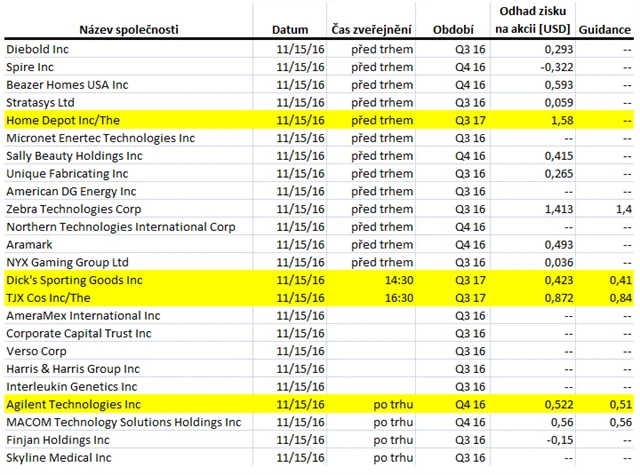Click the Aramark company name cell
Image resolution: width=640 pixels, height=475 pixels.
tap(30, 244)
